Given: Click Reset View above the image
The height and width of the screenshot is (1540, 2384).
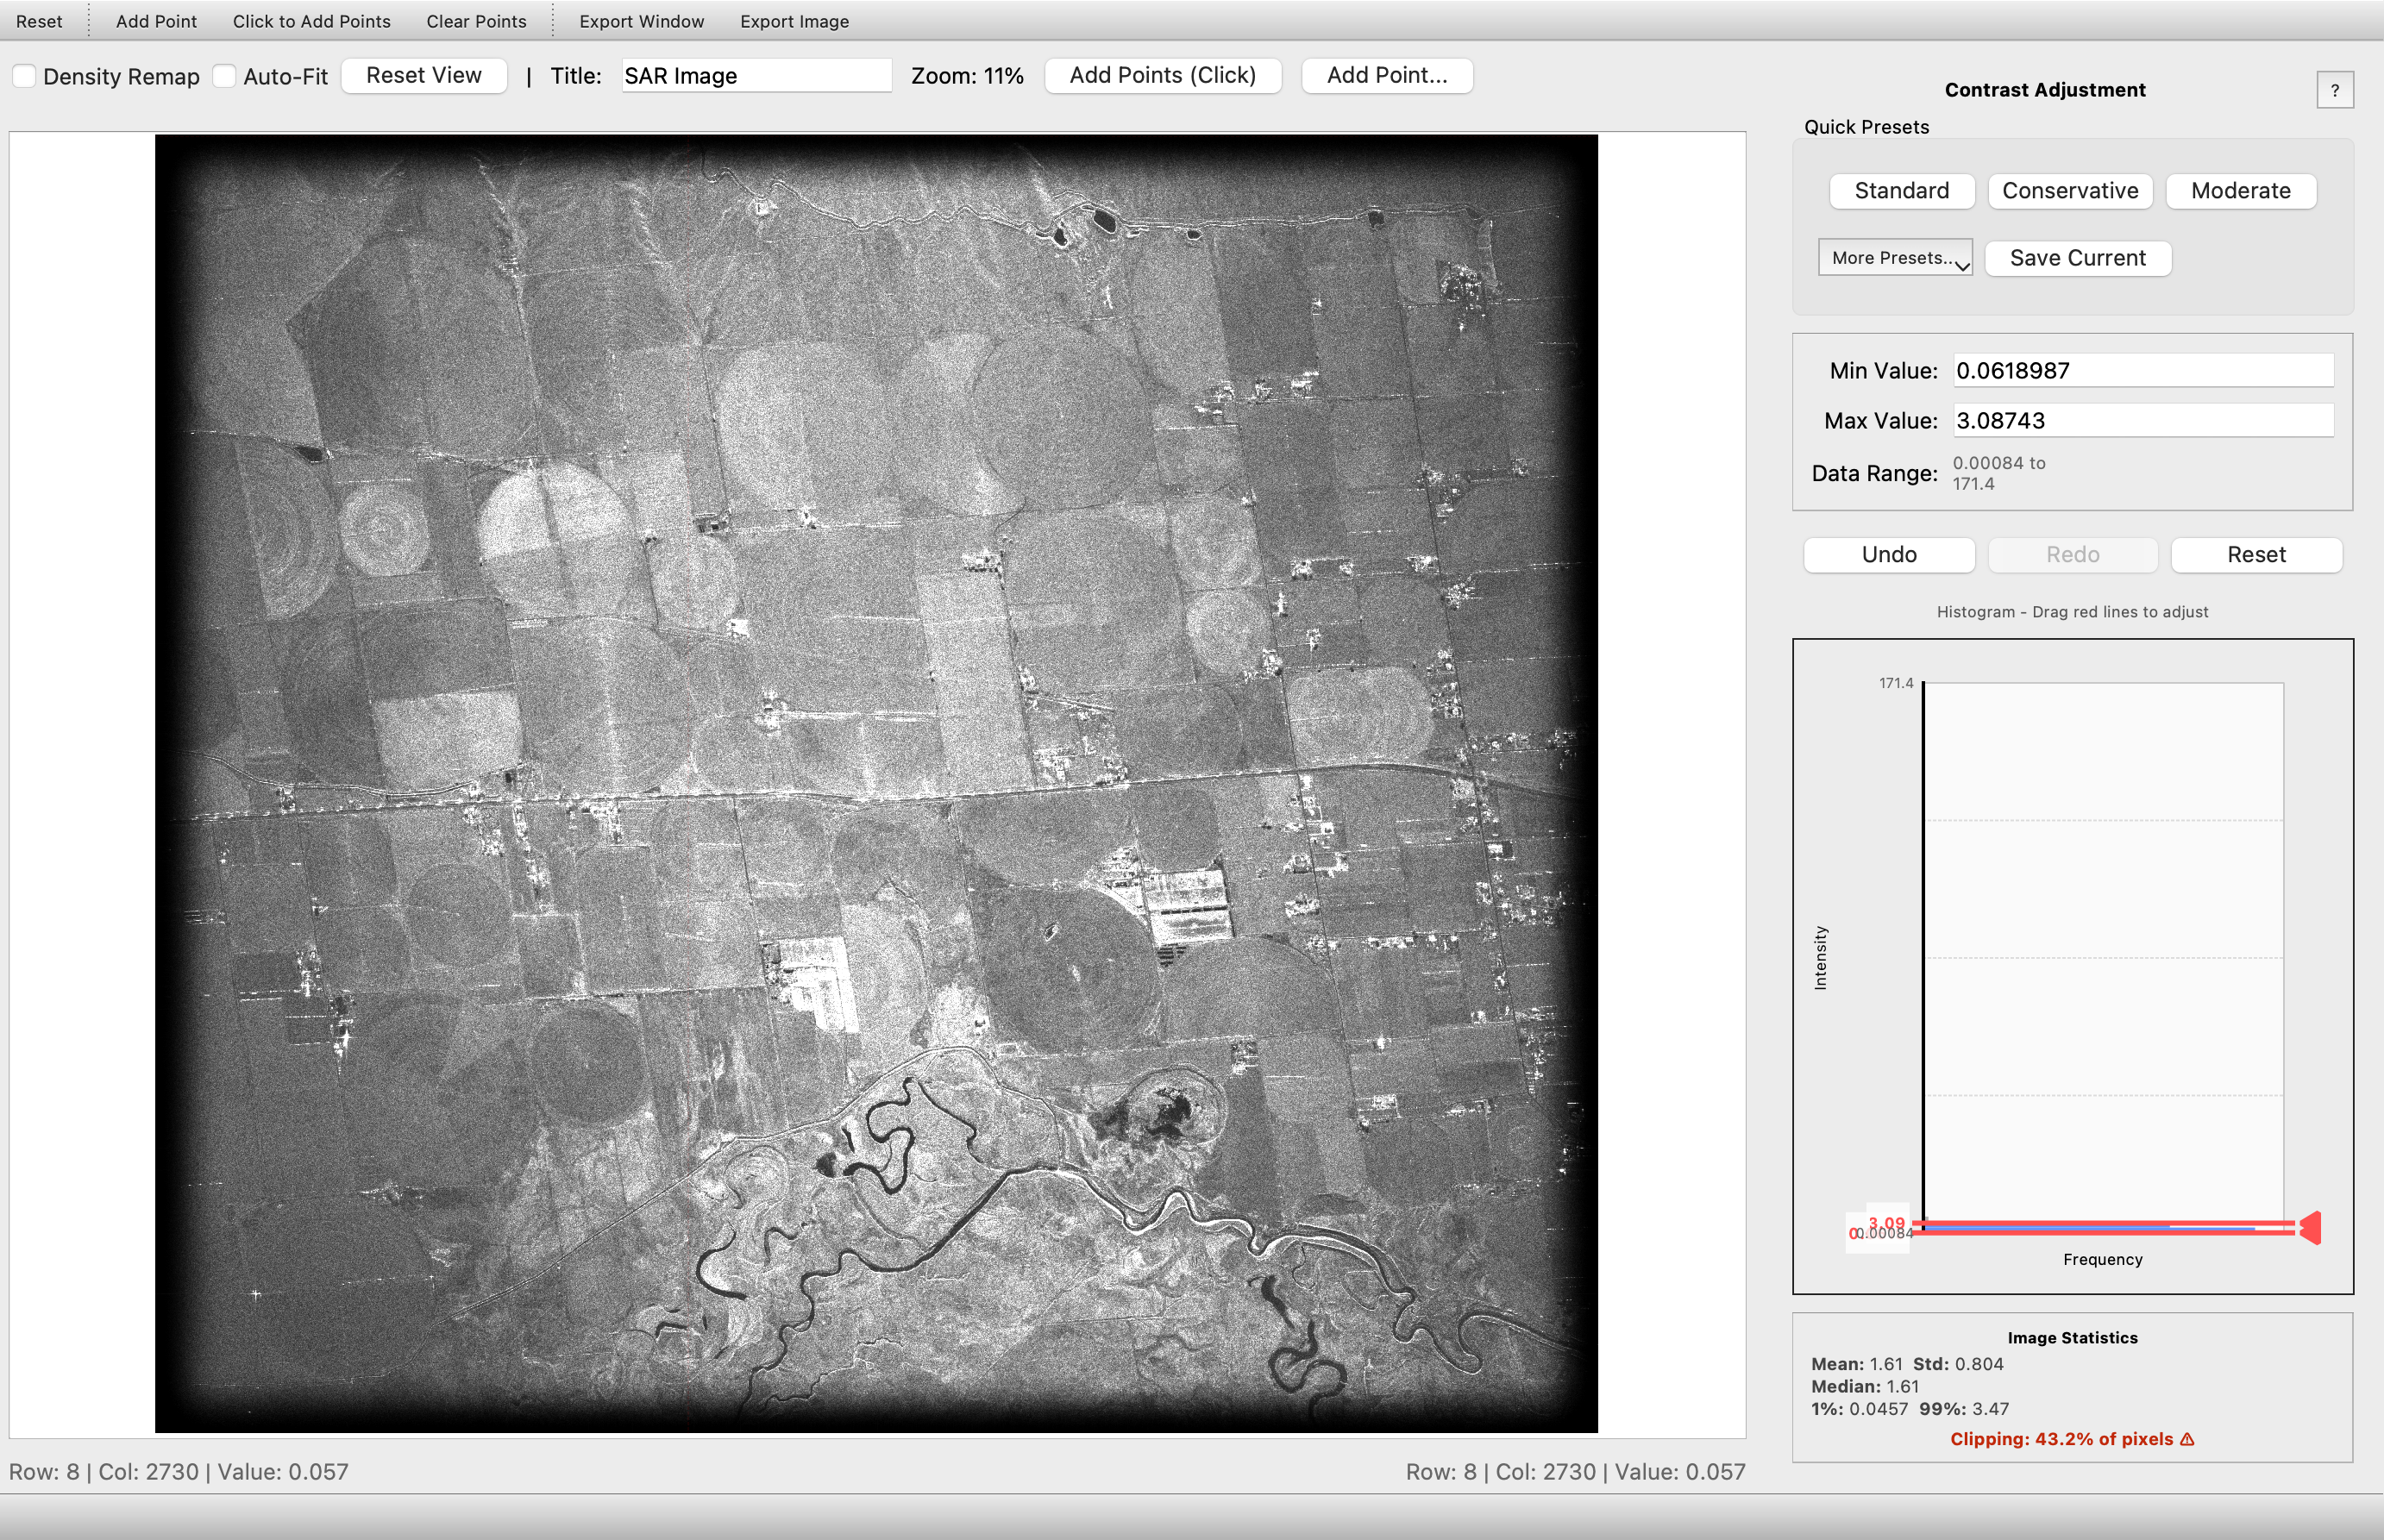Looking at the screenshot, I should 424,75.
